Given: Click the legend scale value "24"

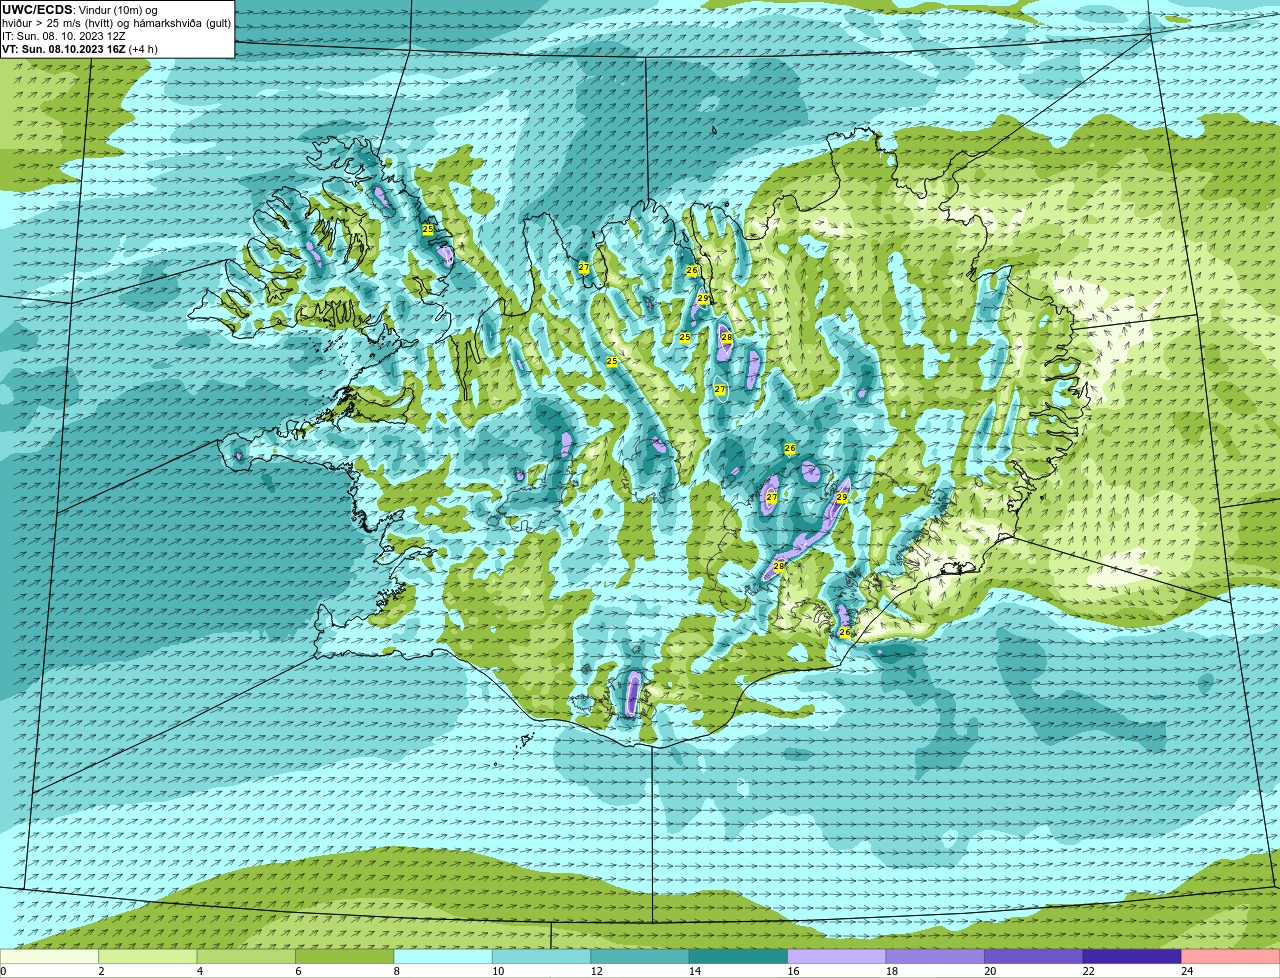Looking at the screenshot, I should 1186,971.
